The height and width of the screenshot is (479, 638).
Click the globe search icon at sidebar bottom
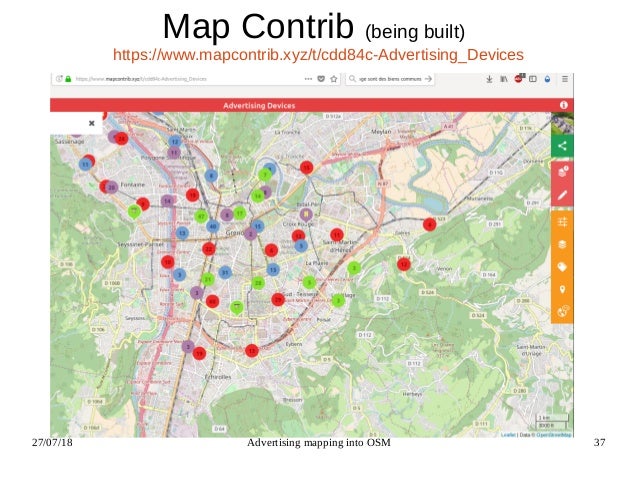coord(562,312)
